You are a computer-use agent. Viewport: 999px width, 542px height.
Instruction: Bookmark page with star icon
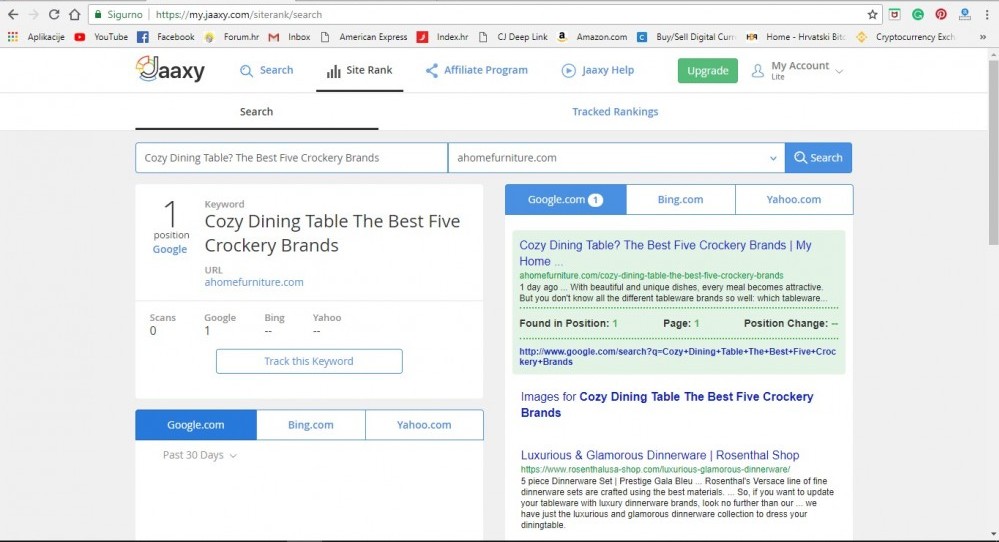pos(872,14)
